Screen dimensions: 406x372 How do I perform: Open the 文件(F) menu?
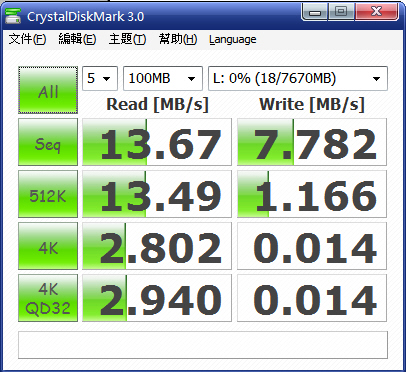click(27, 39)
